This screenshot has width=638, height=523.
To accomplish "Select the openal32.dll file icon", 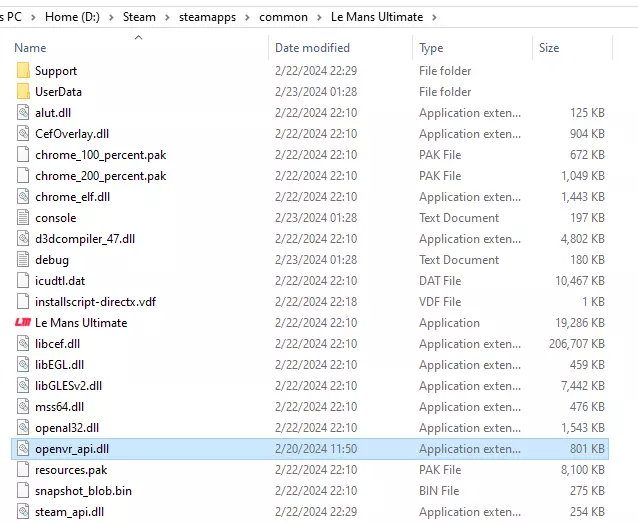I will pyautogui.click(x=23, y=428).
